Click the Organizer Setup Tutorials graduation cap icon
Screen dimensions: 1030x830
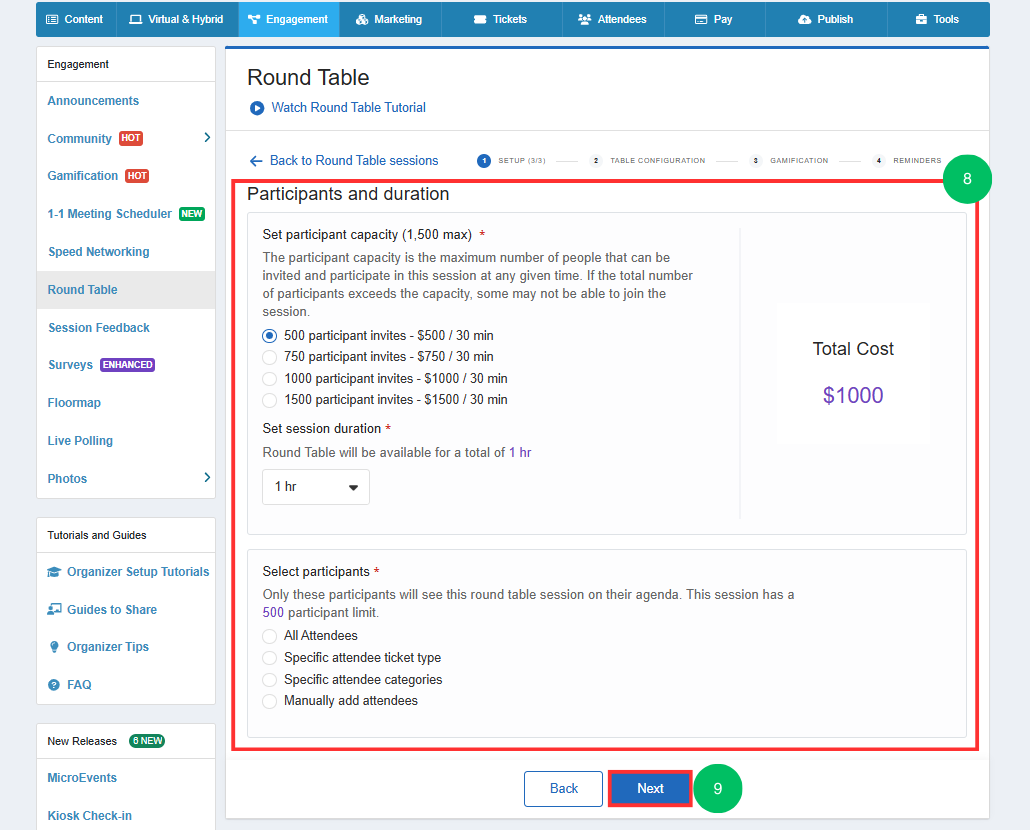[x=54, y=572]
